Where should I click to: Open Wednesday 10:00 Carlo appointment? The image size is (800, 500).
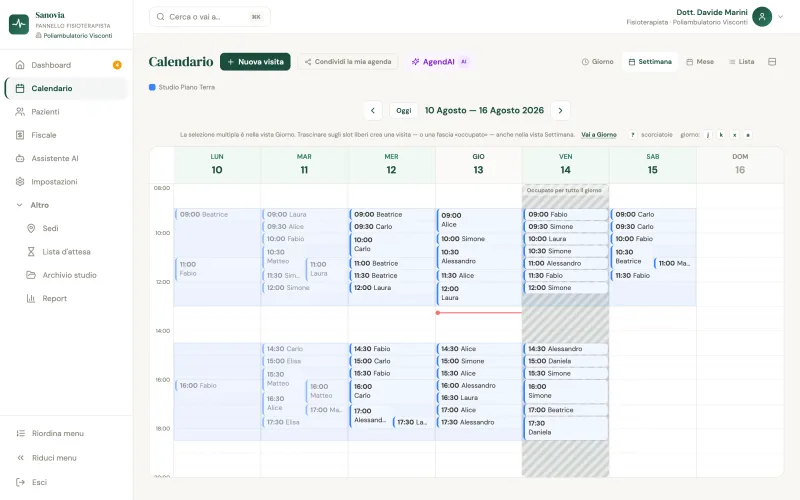pyautogui.click(x=391, y=244)
